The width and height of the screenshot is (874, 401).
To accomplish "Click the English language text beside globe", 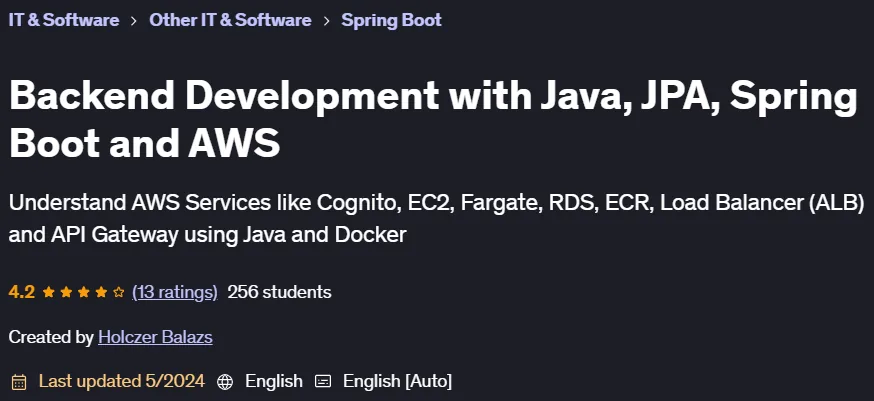I will 274,381.
